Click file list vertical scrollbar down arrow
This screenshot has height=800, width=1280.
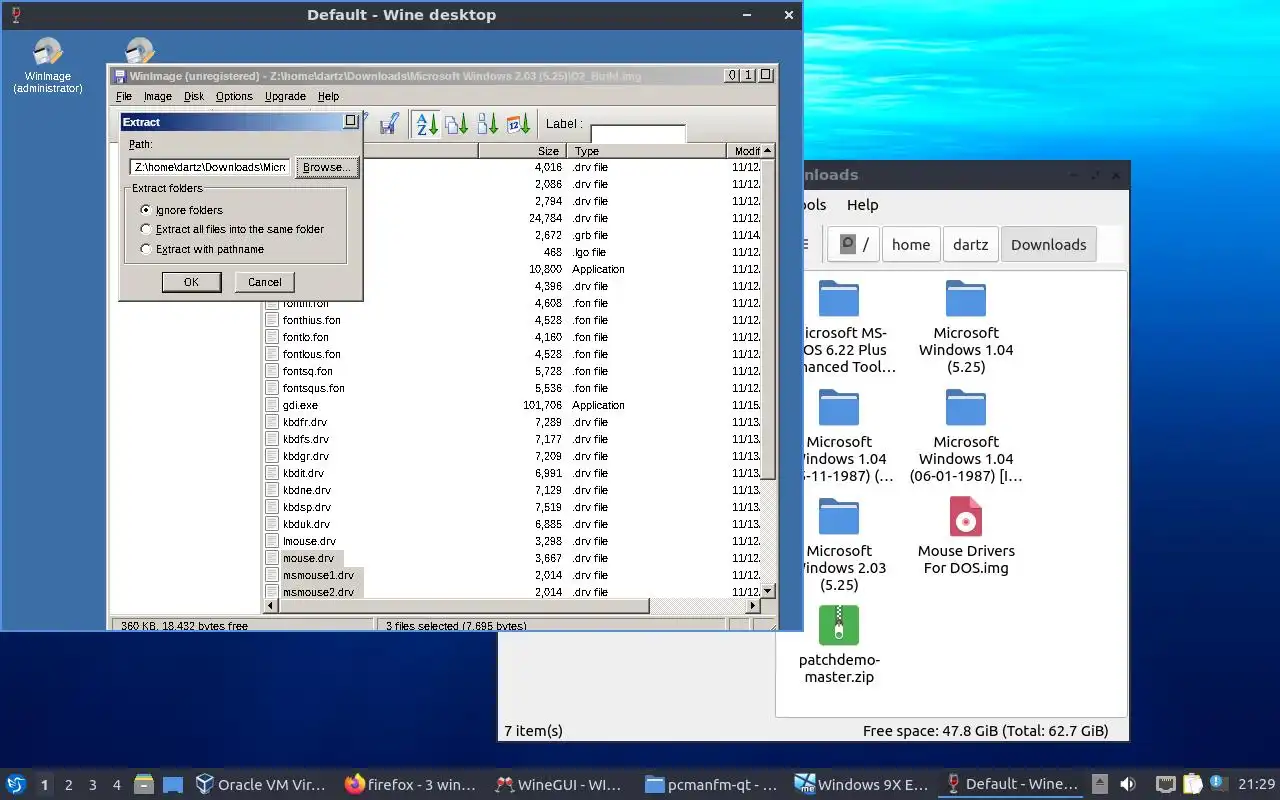click(768, 591)
